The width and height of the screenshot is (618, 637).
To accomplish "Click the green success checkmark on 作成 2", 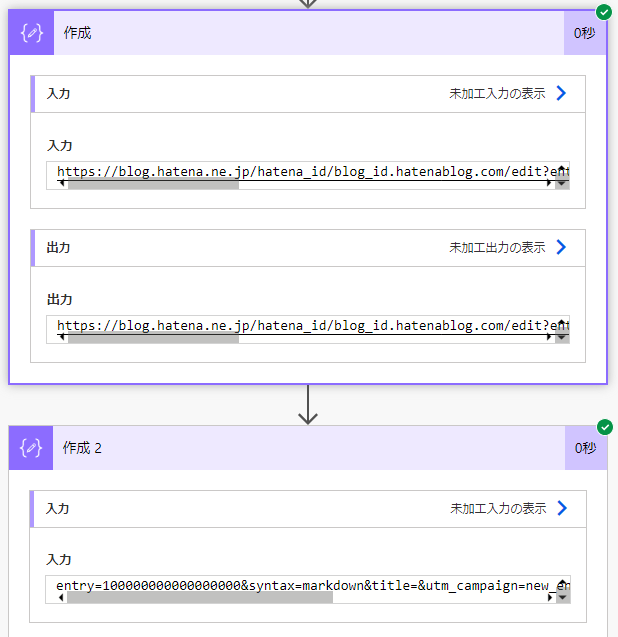I will [x=605, y=427].
